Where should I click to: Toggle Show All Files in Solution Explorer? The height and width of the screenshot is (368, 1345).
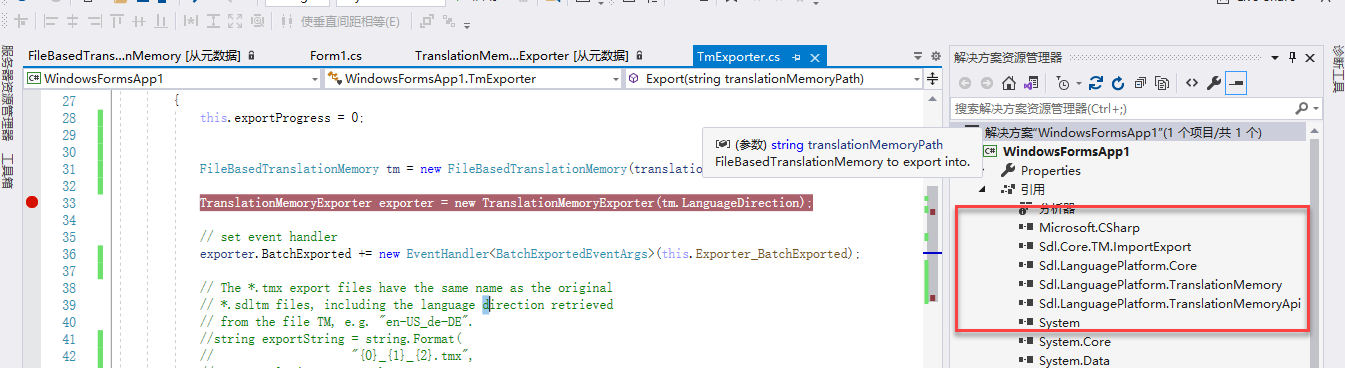(1162, 84)
